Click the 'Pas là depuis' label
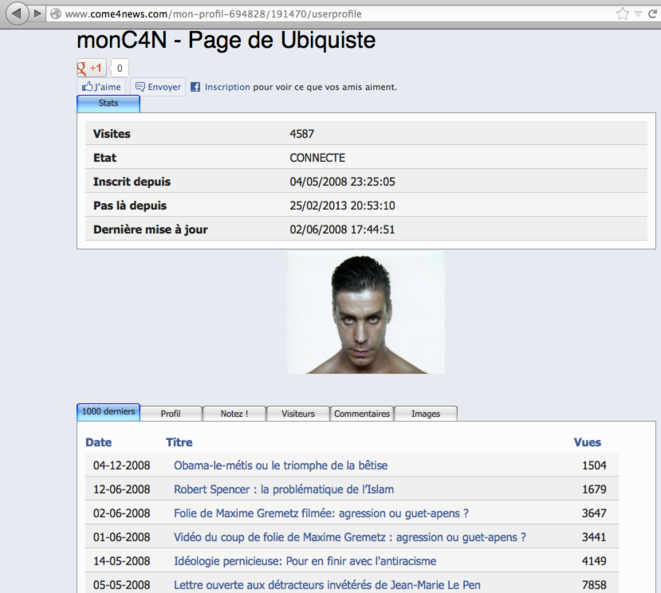 tap(130, 206)
